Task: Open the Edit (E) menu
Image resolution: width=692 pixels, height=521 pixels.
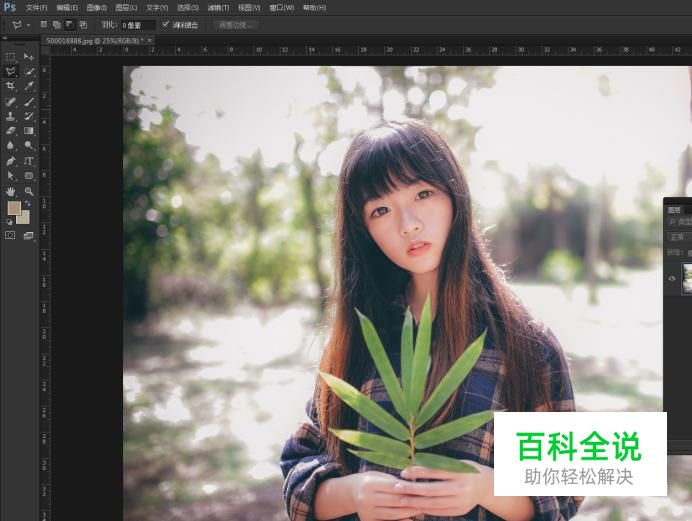Action: [x=67, y=8]
